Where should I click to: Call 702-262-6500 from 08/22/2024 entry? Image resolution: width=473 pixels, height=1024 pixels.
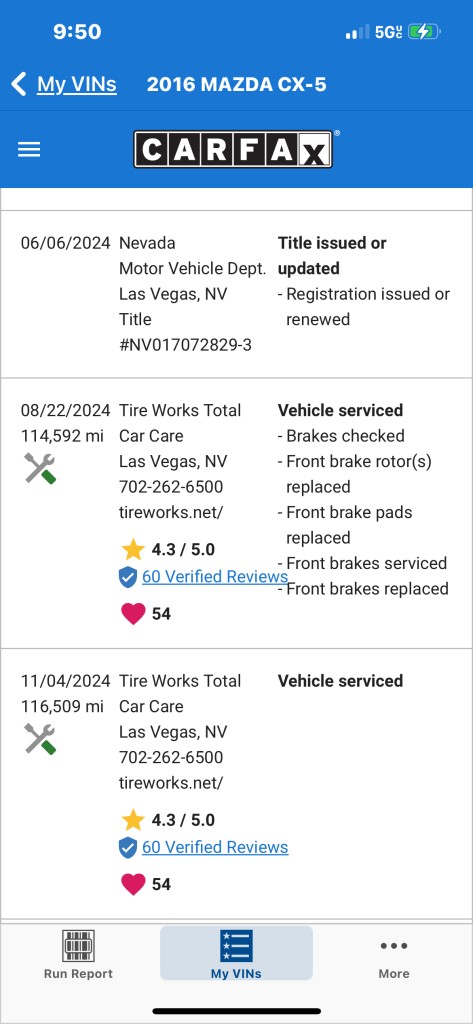pos(171,487)
